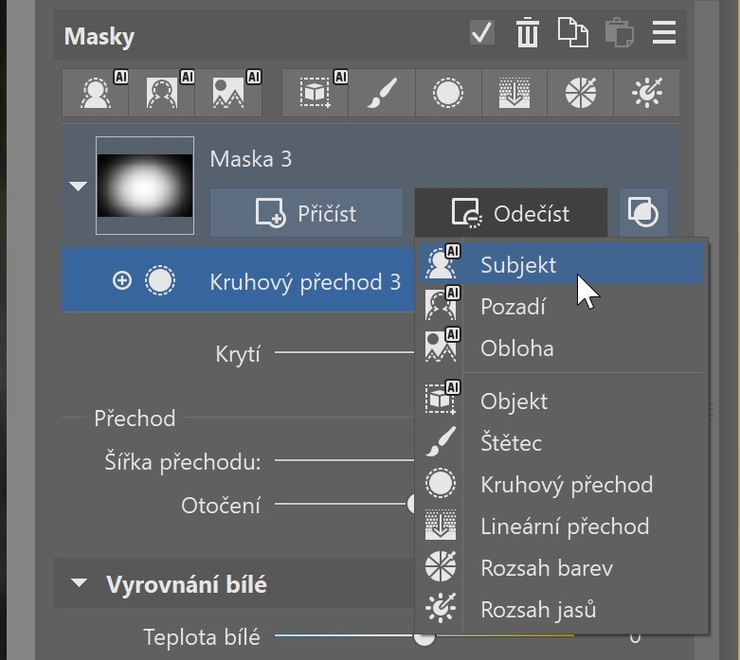740x660 pixels.
Task: Delete masks with the trash icon
Action: click(527, 33)
